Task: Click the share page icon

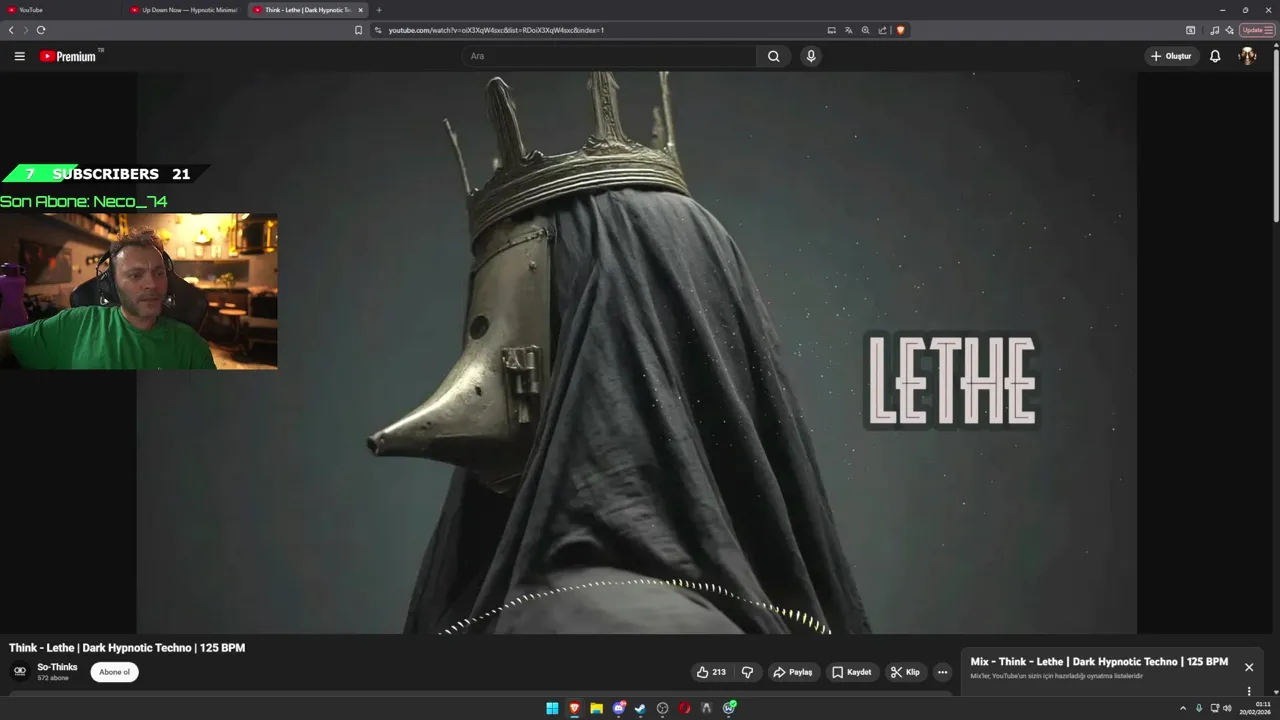Action: coord(882,30)
